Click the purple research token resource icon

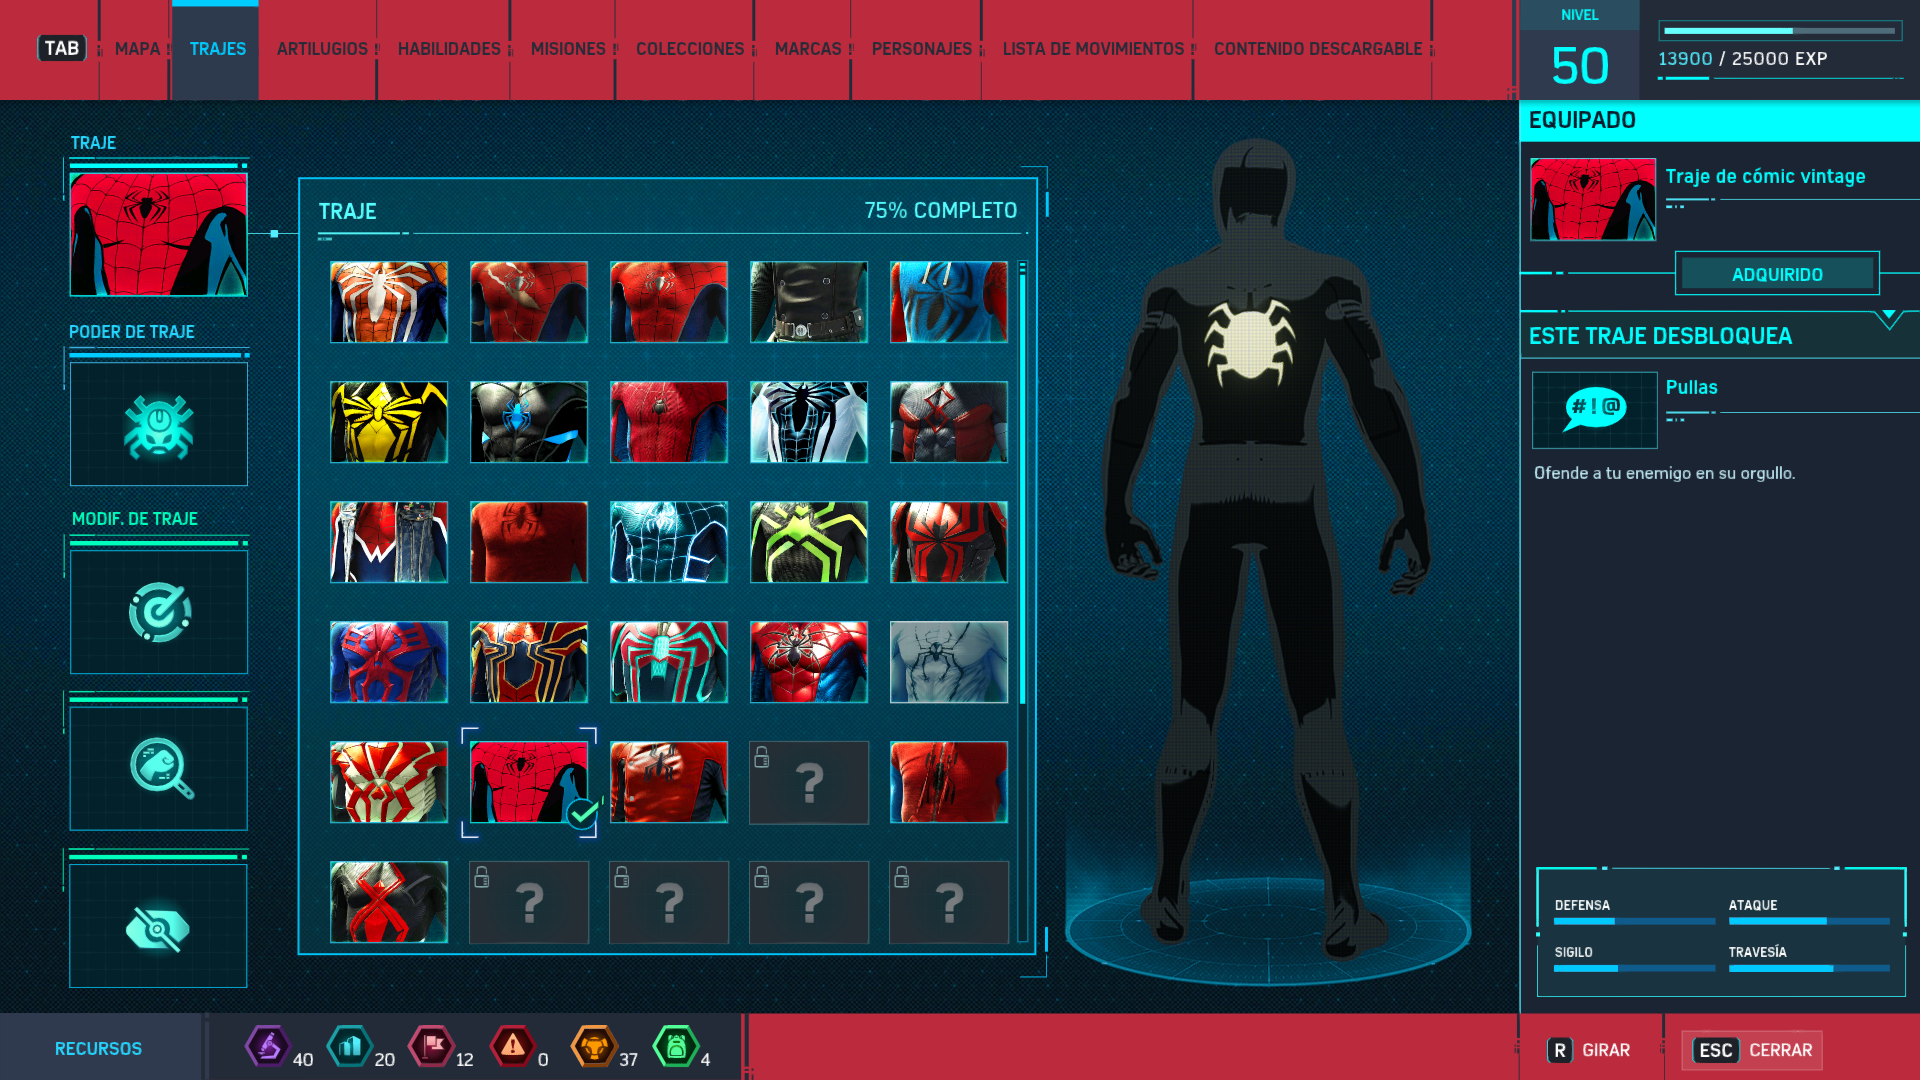click(x=267, y=1047)
